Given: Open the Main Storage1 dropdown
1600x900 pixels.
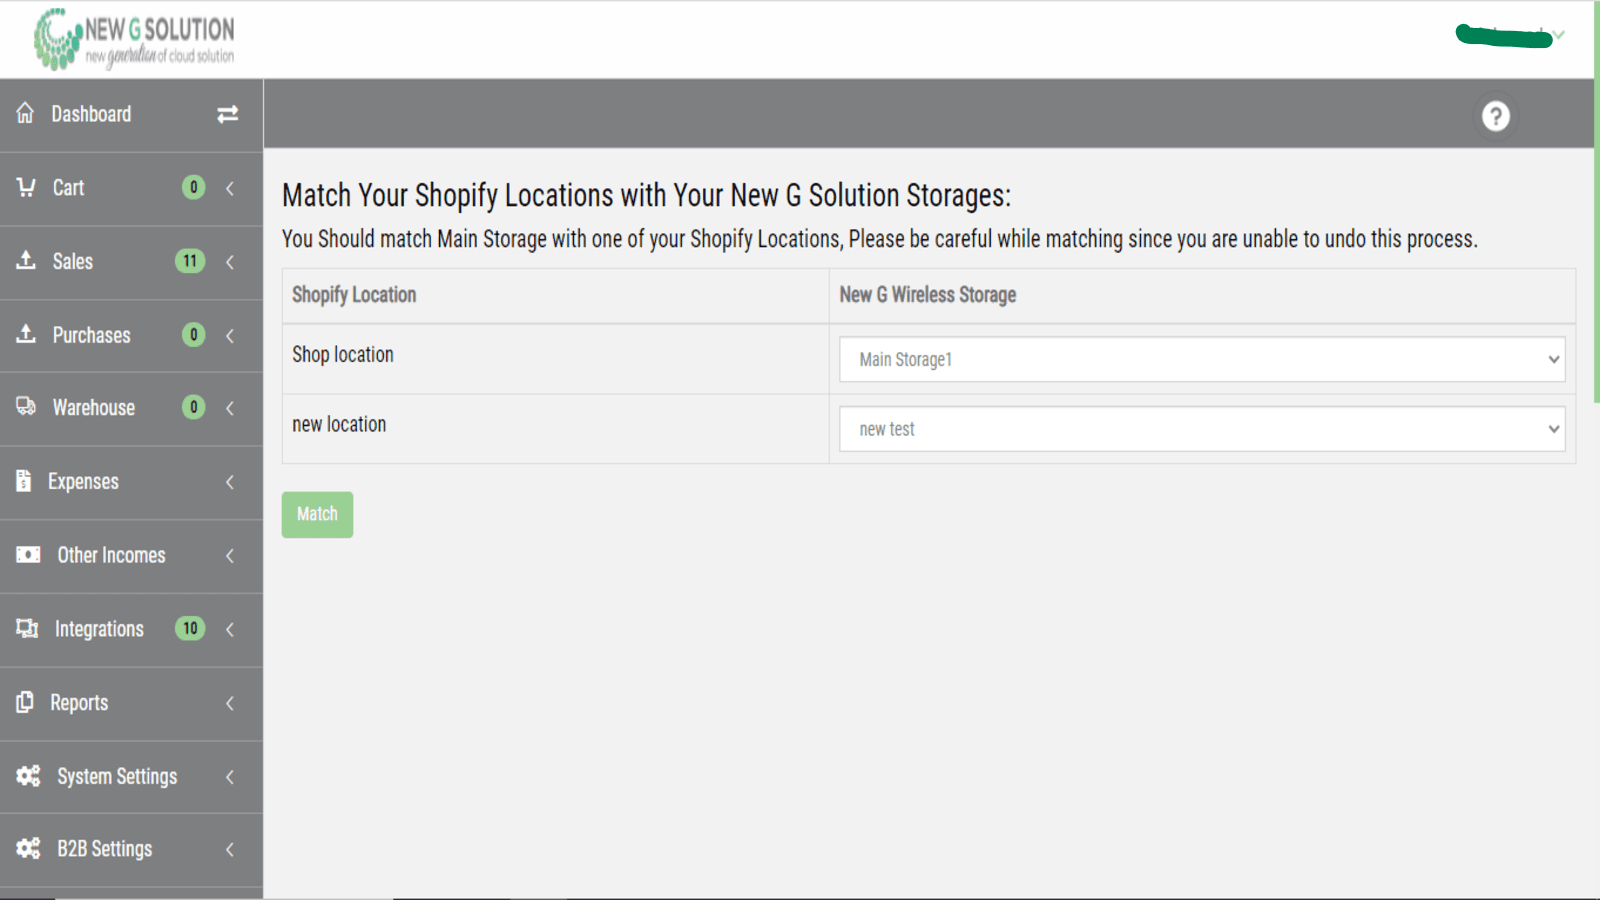Looking at the screenshot, I should [1201, 359].
